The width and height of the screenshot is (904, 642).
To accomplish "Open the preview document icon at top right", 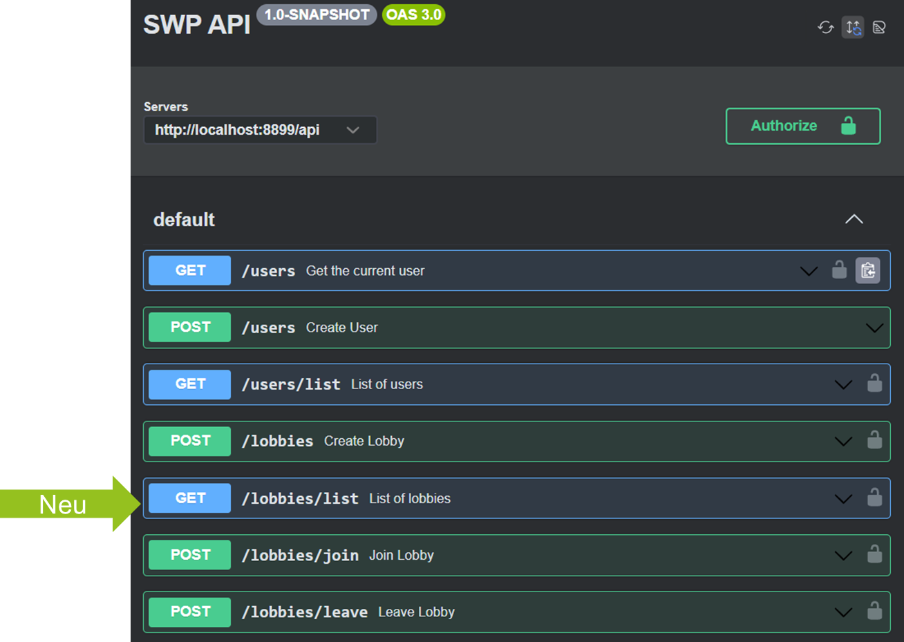I will click(x=879, y=27).
